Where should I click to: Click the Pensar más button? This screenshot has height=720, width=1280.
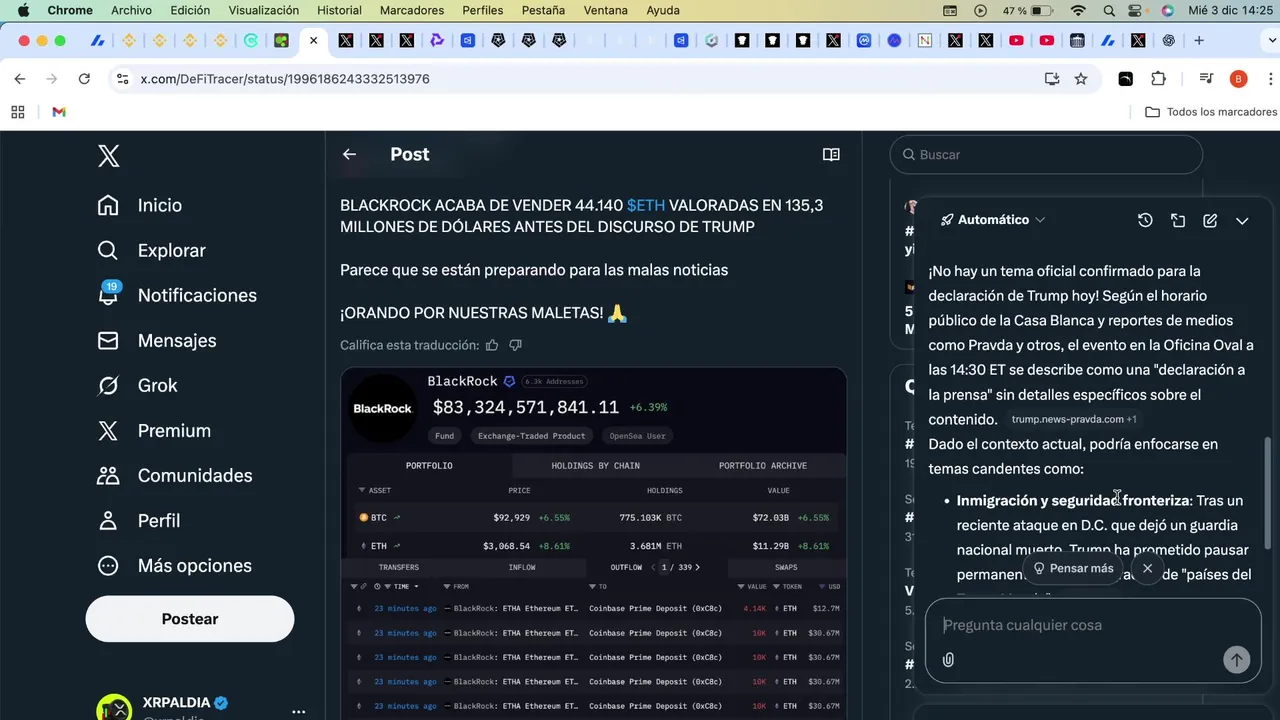(1073, 568)
